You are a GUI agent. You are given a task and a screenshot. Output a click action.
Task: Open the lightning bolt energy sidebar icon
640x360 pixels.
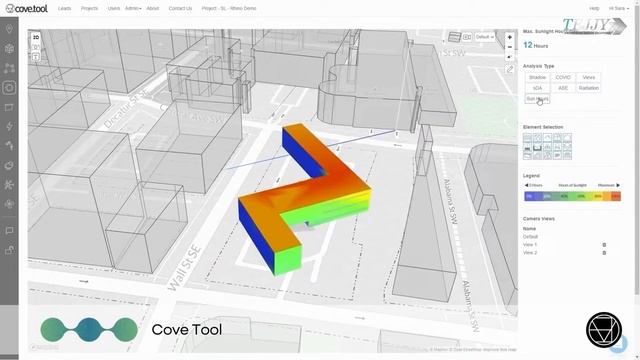click(9, 126)
